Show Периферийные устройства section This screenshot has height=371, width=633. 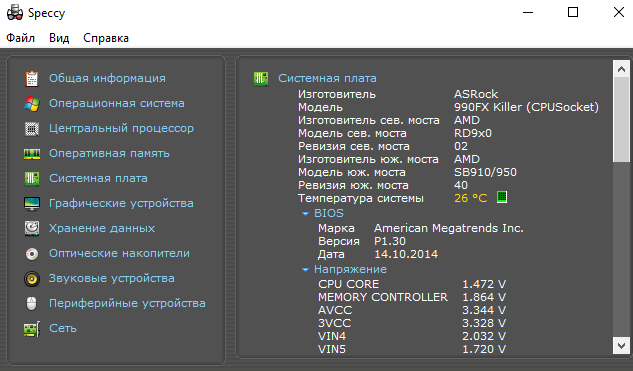point(127,304)
